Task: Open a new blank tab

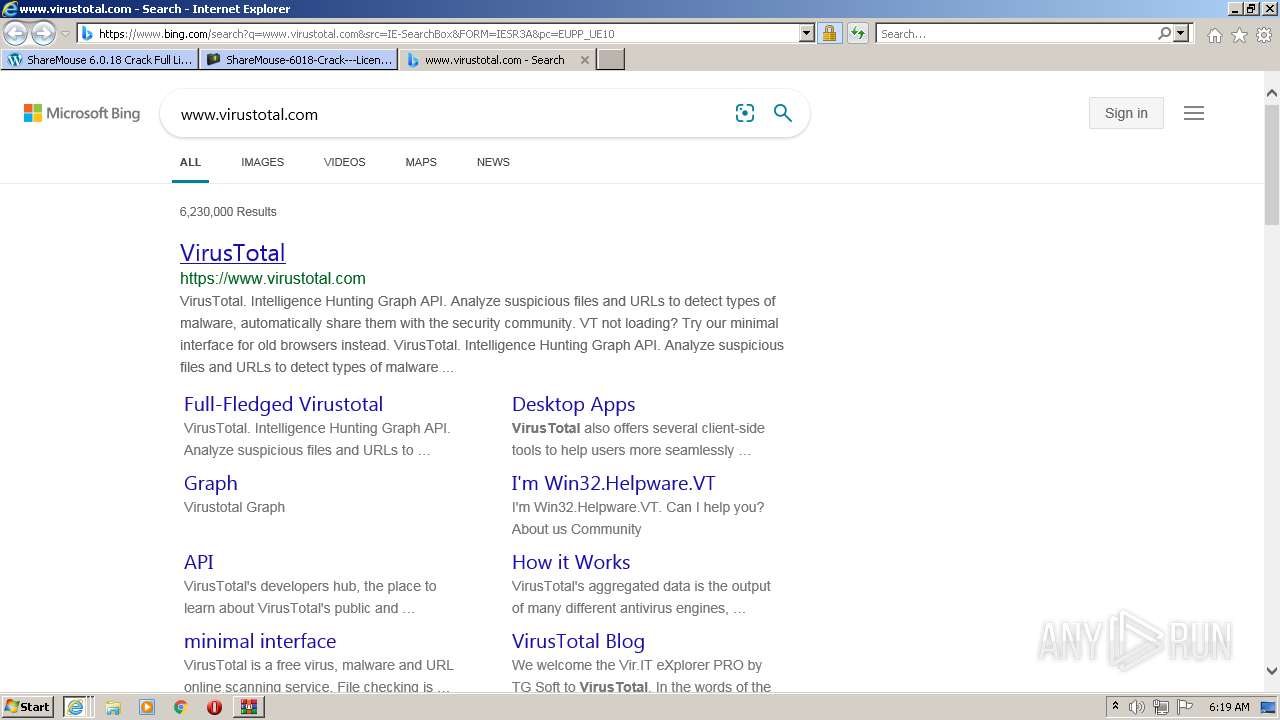Action: [x=610, y=60]
